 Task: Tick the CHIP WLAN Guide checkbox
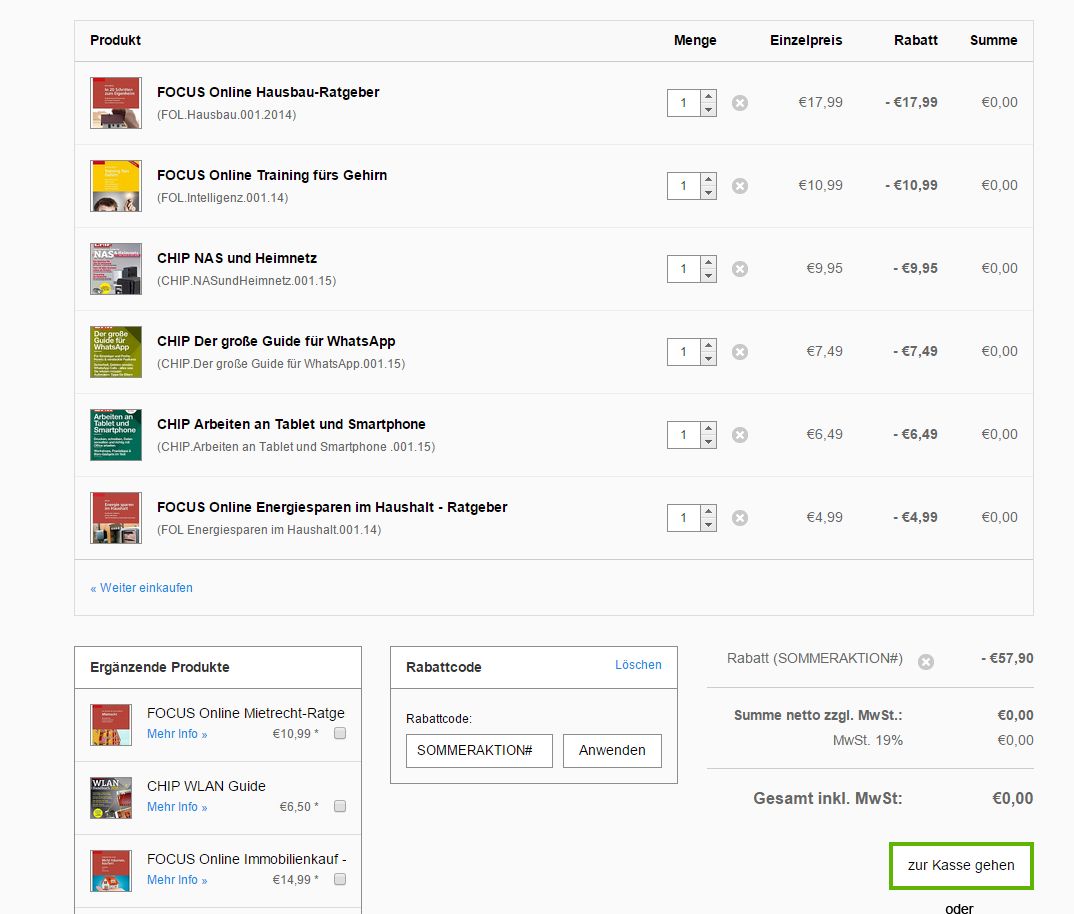click(x=340, y=806)
